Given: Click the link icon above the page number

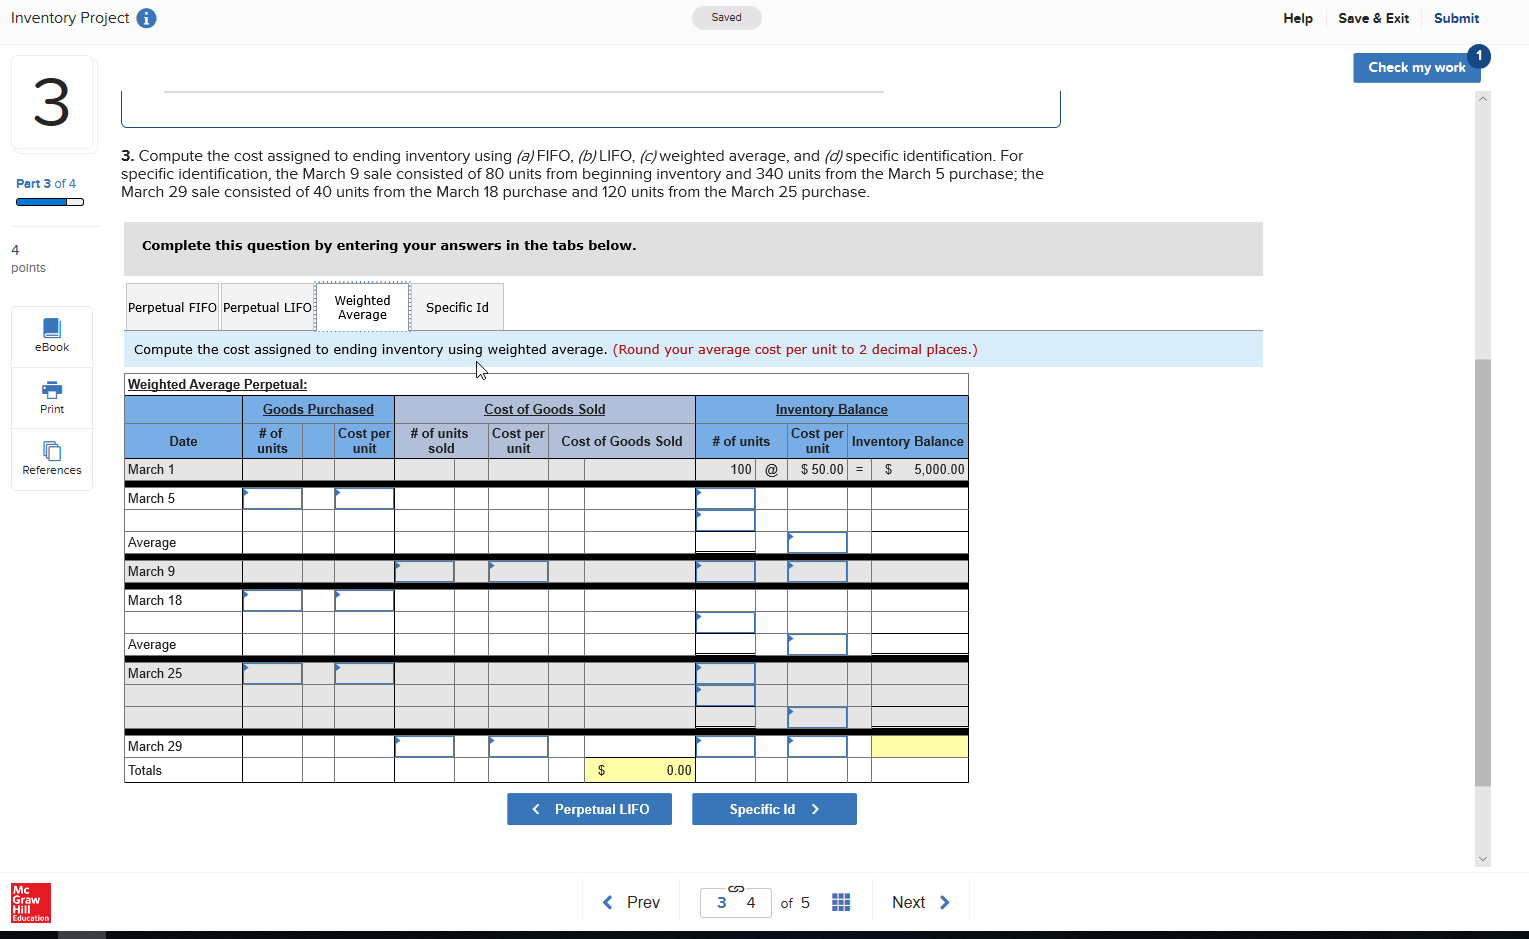Looking at the screenshot, I should pyautogui.click(x=736, y=886).
